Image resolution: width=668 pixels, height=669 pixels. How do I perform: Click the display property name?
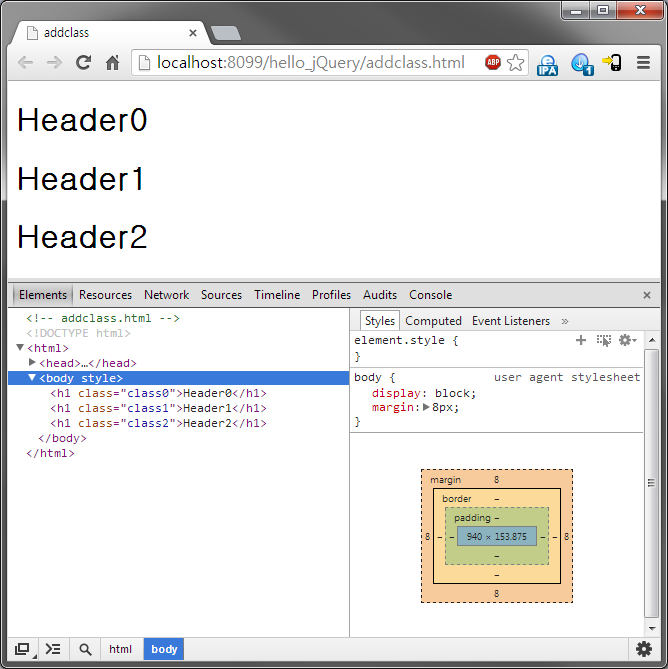coord(396,393)
